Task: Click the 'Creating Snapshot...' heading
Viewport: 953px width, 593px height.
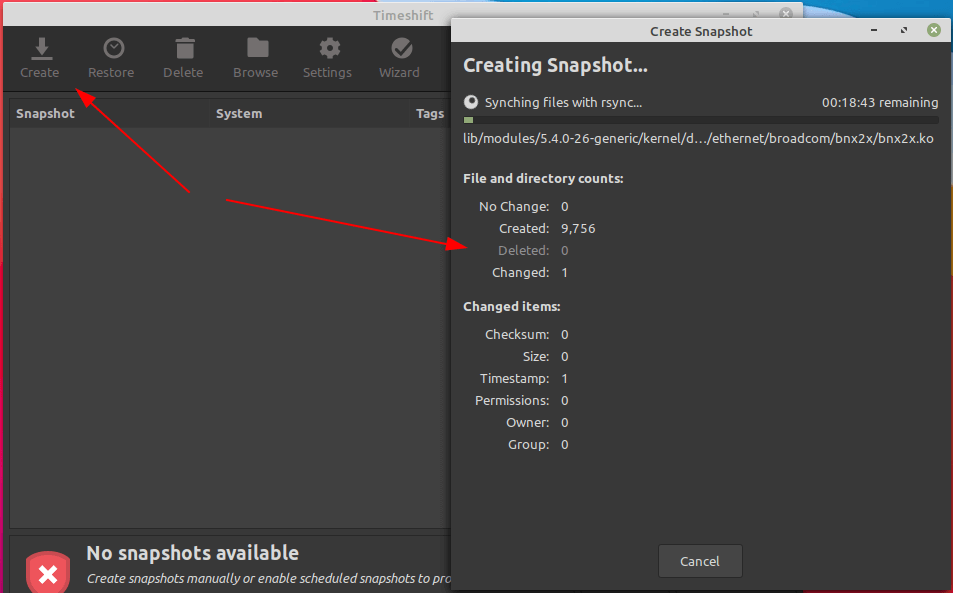Action: point(556,65)
